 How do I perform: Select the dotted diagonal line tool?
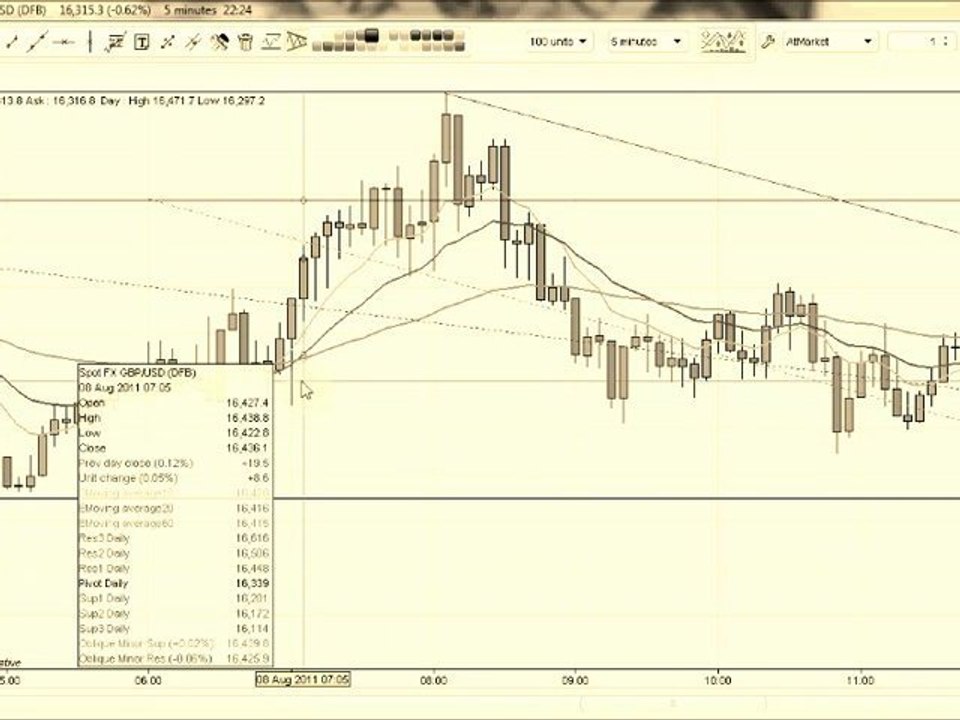tap(167, 42)
